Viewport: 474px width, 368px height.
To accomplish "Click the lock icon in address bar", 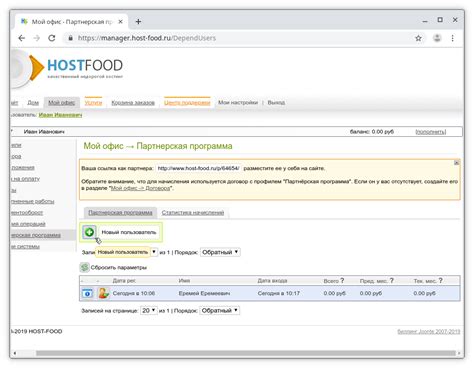I will (70, 38).
